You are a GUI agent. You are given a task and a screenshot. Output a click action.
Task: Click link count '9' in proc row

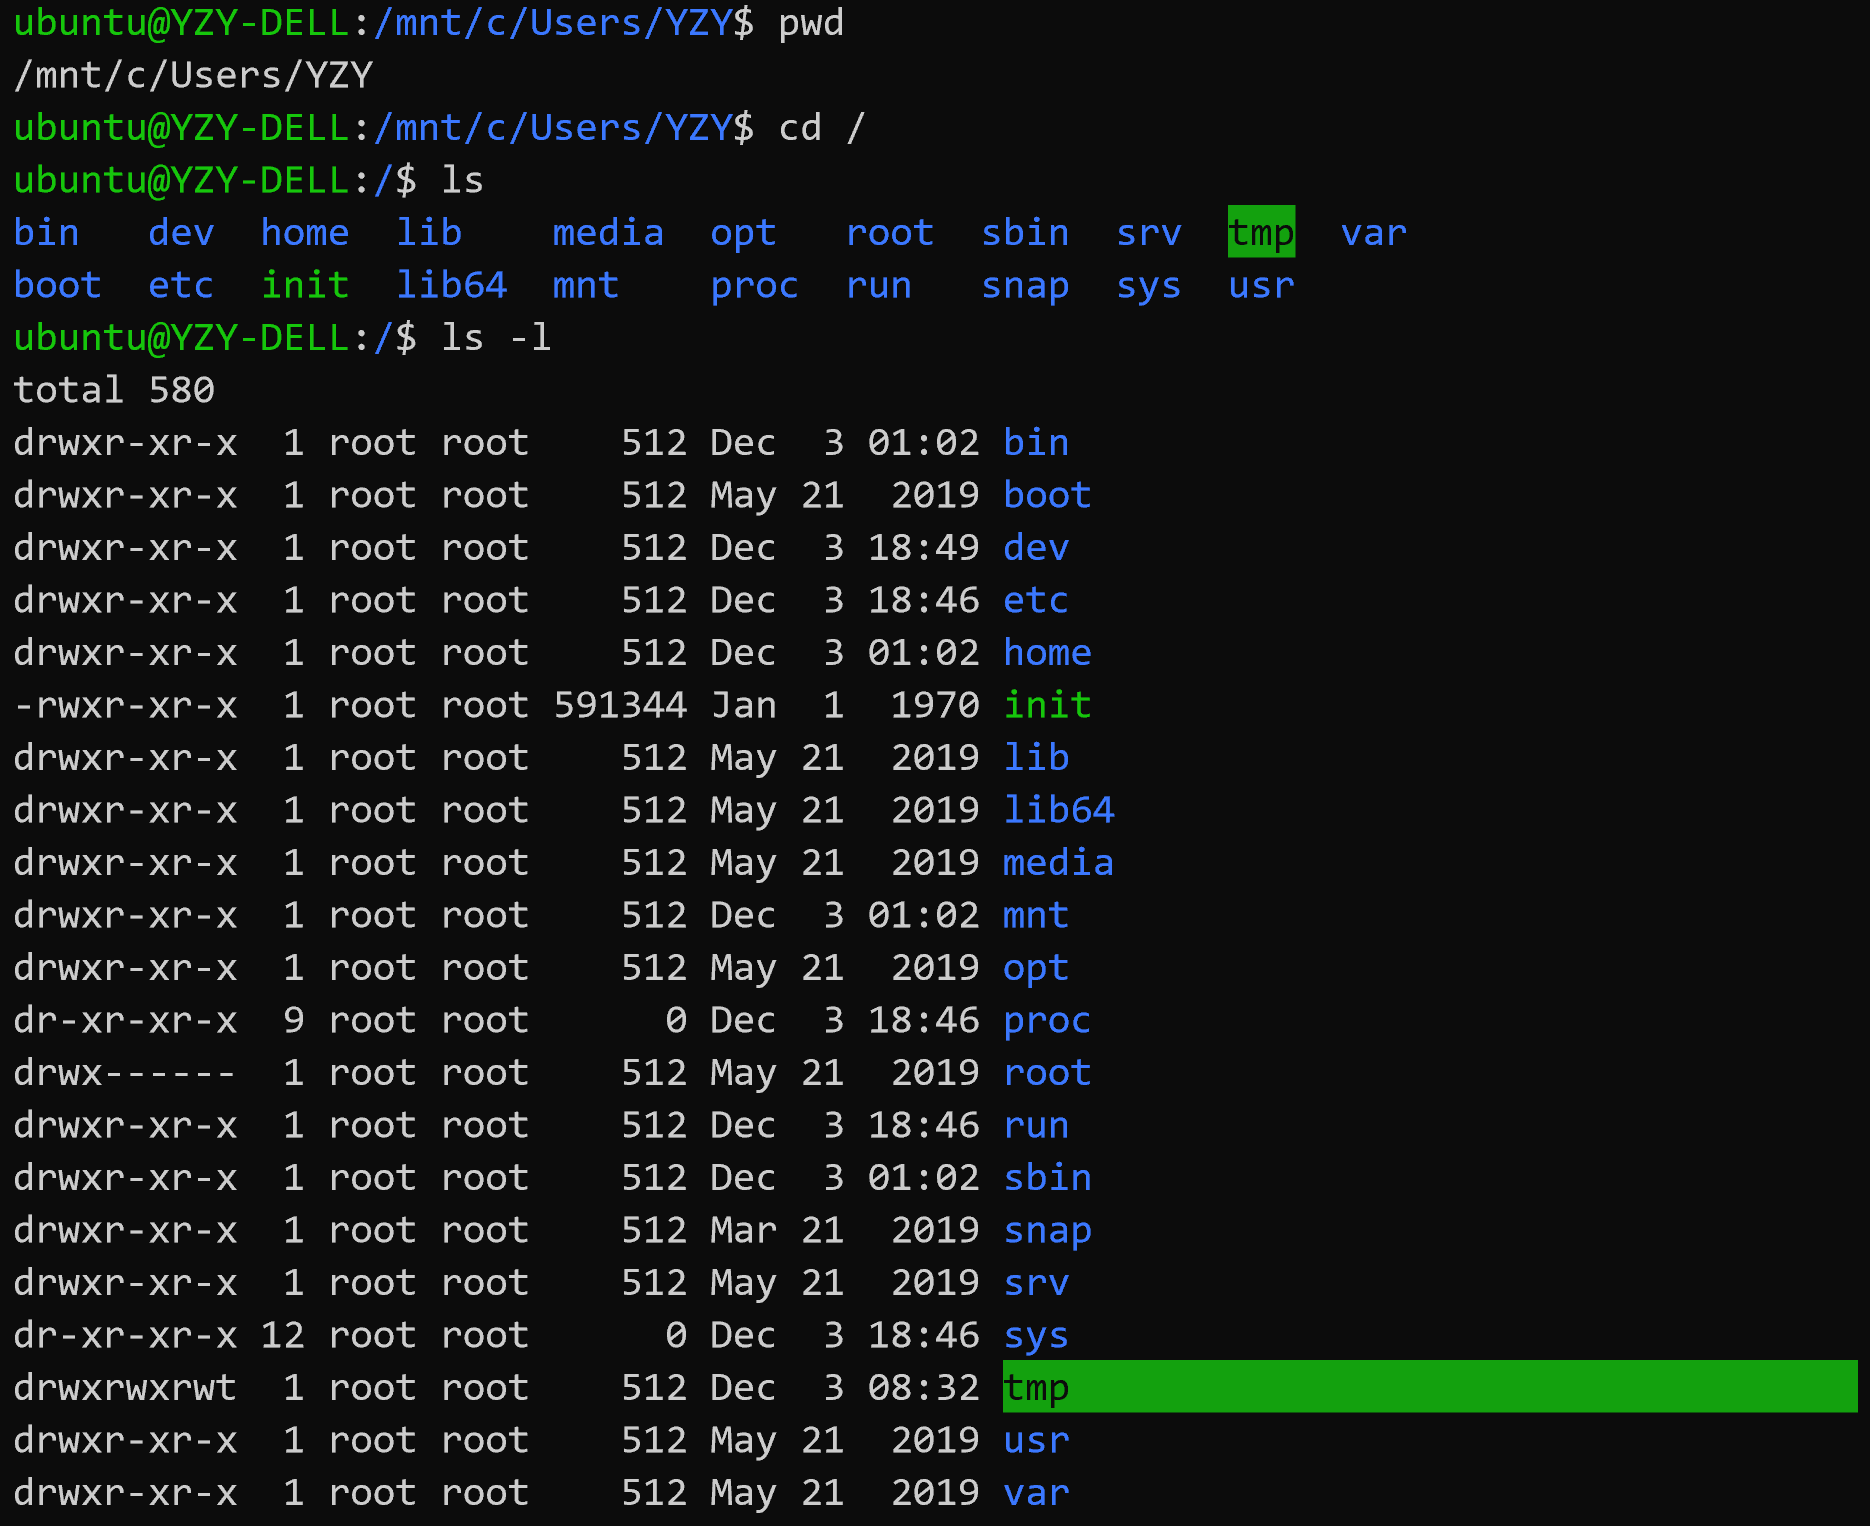pyautogui.click(x=293, y=1021)
